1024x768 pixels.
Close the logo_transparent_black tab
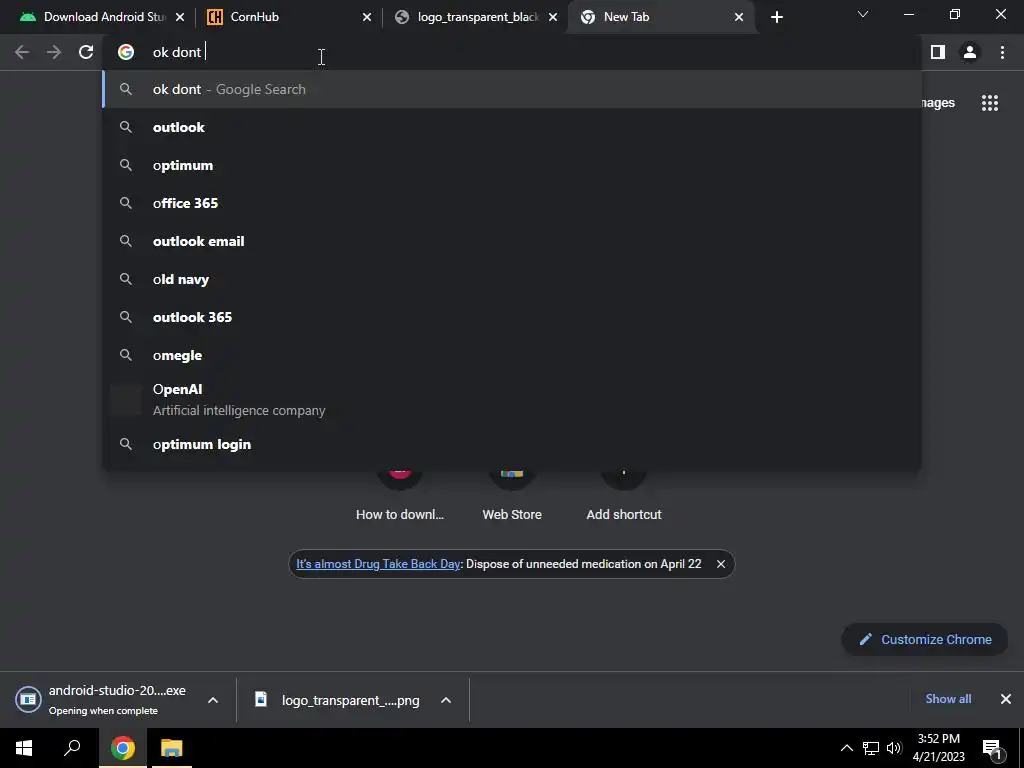tap(552, 17)
